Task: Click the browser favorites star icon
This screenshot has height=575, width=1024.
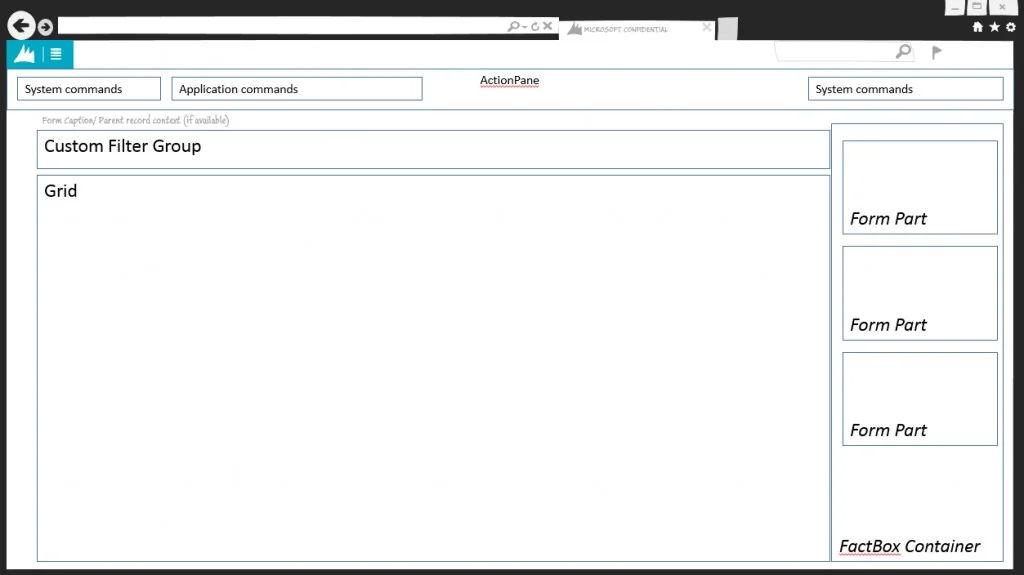Action: [995, 27]
